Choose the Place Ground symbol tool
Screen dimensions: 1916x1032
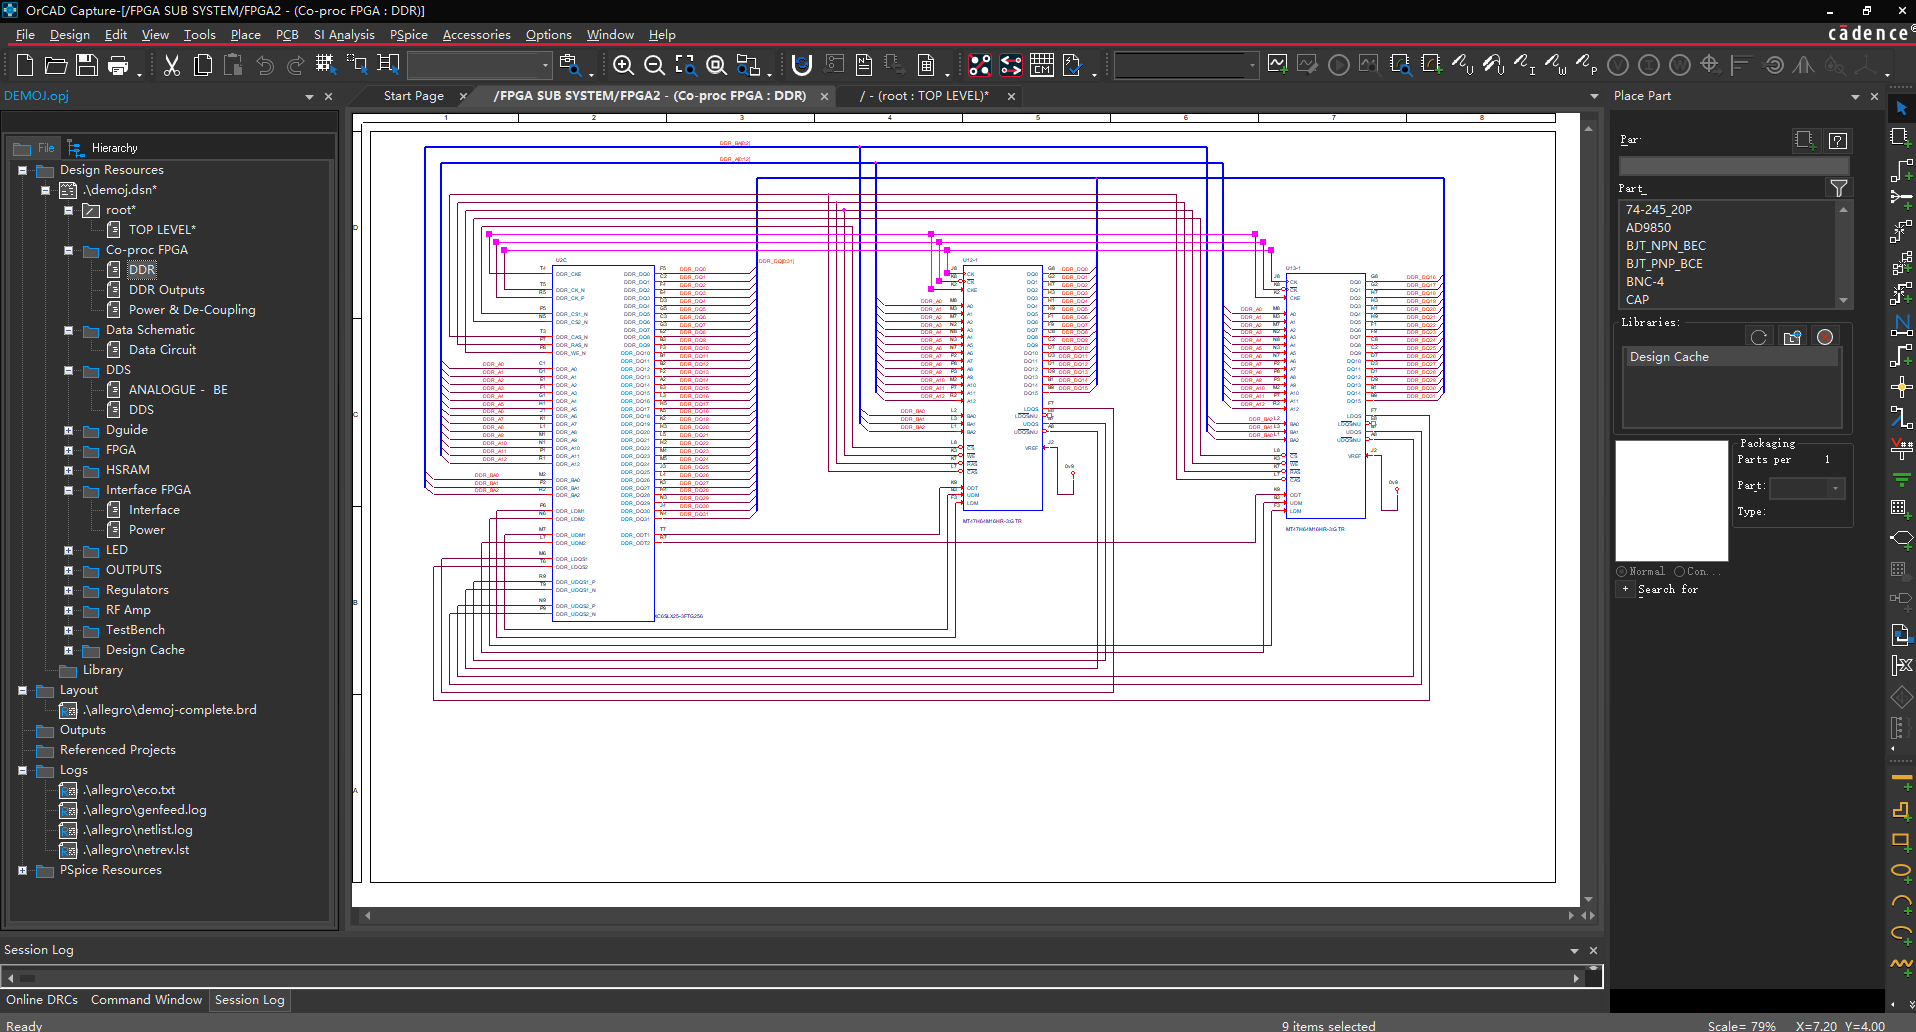click(x=1901, y=480)
